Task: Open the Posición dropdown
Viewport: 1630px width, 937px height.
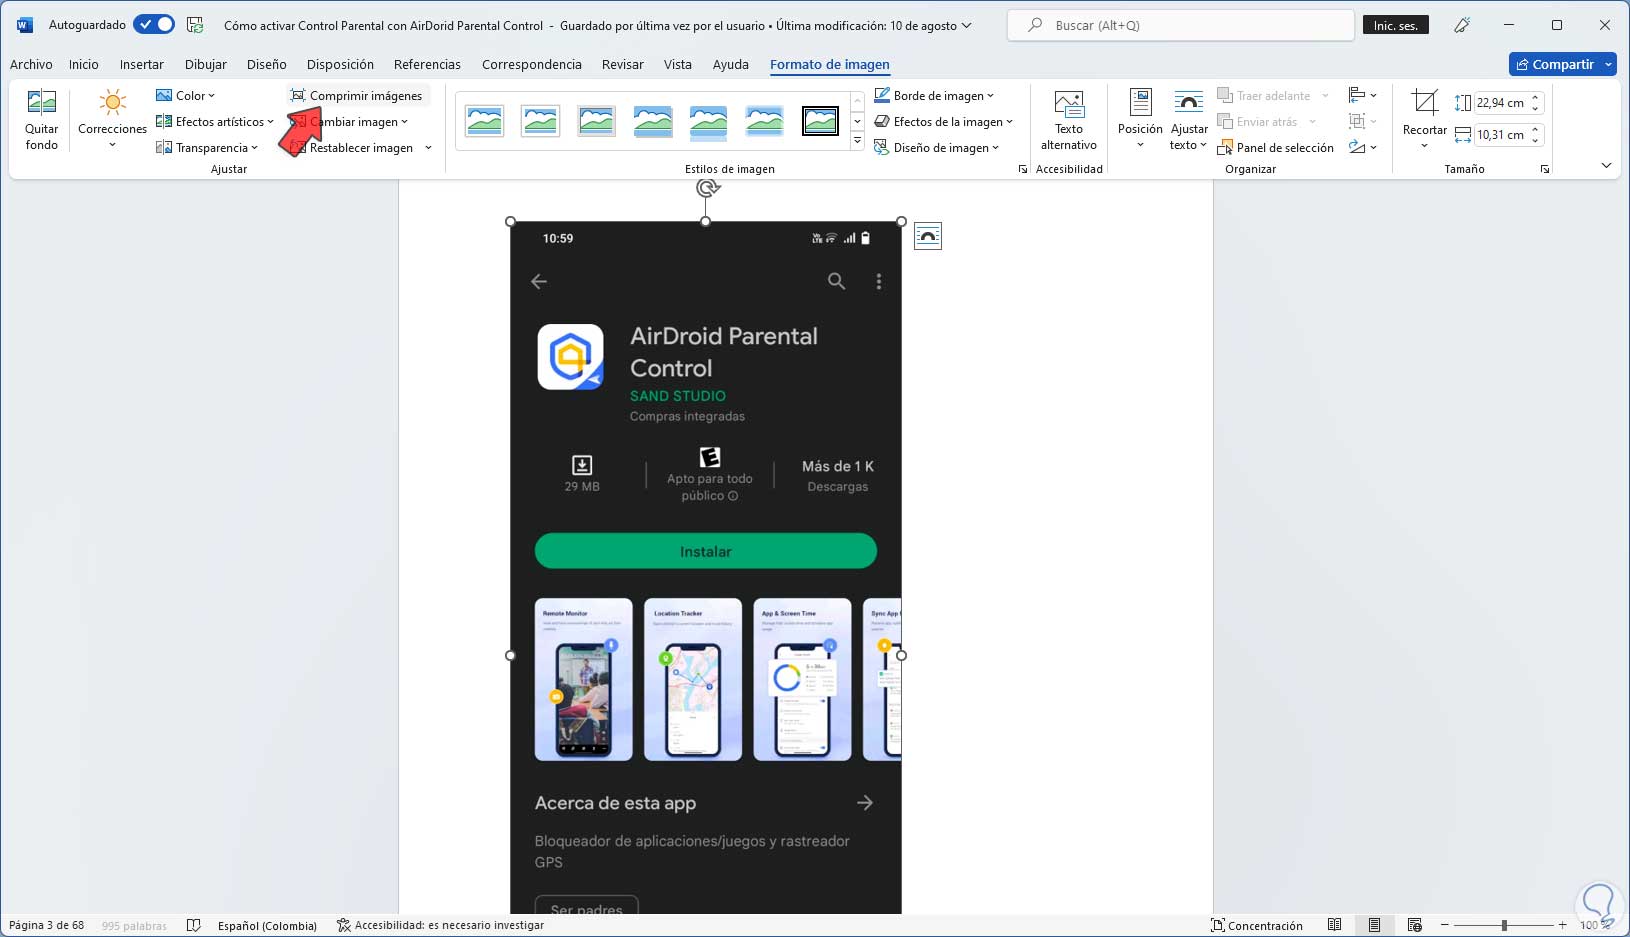Action: point(1140,120)
